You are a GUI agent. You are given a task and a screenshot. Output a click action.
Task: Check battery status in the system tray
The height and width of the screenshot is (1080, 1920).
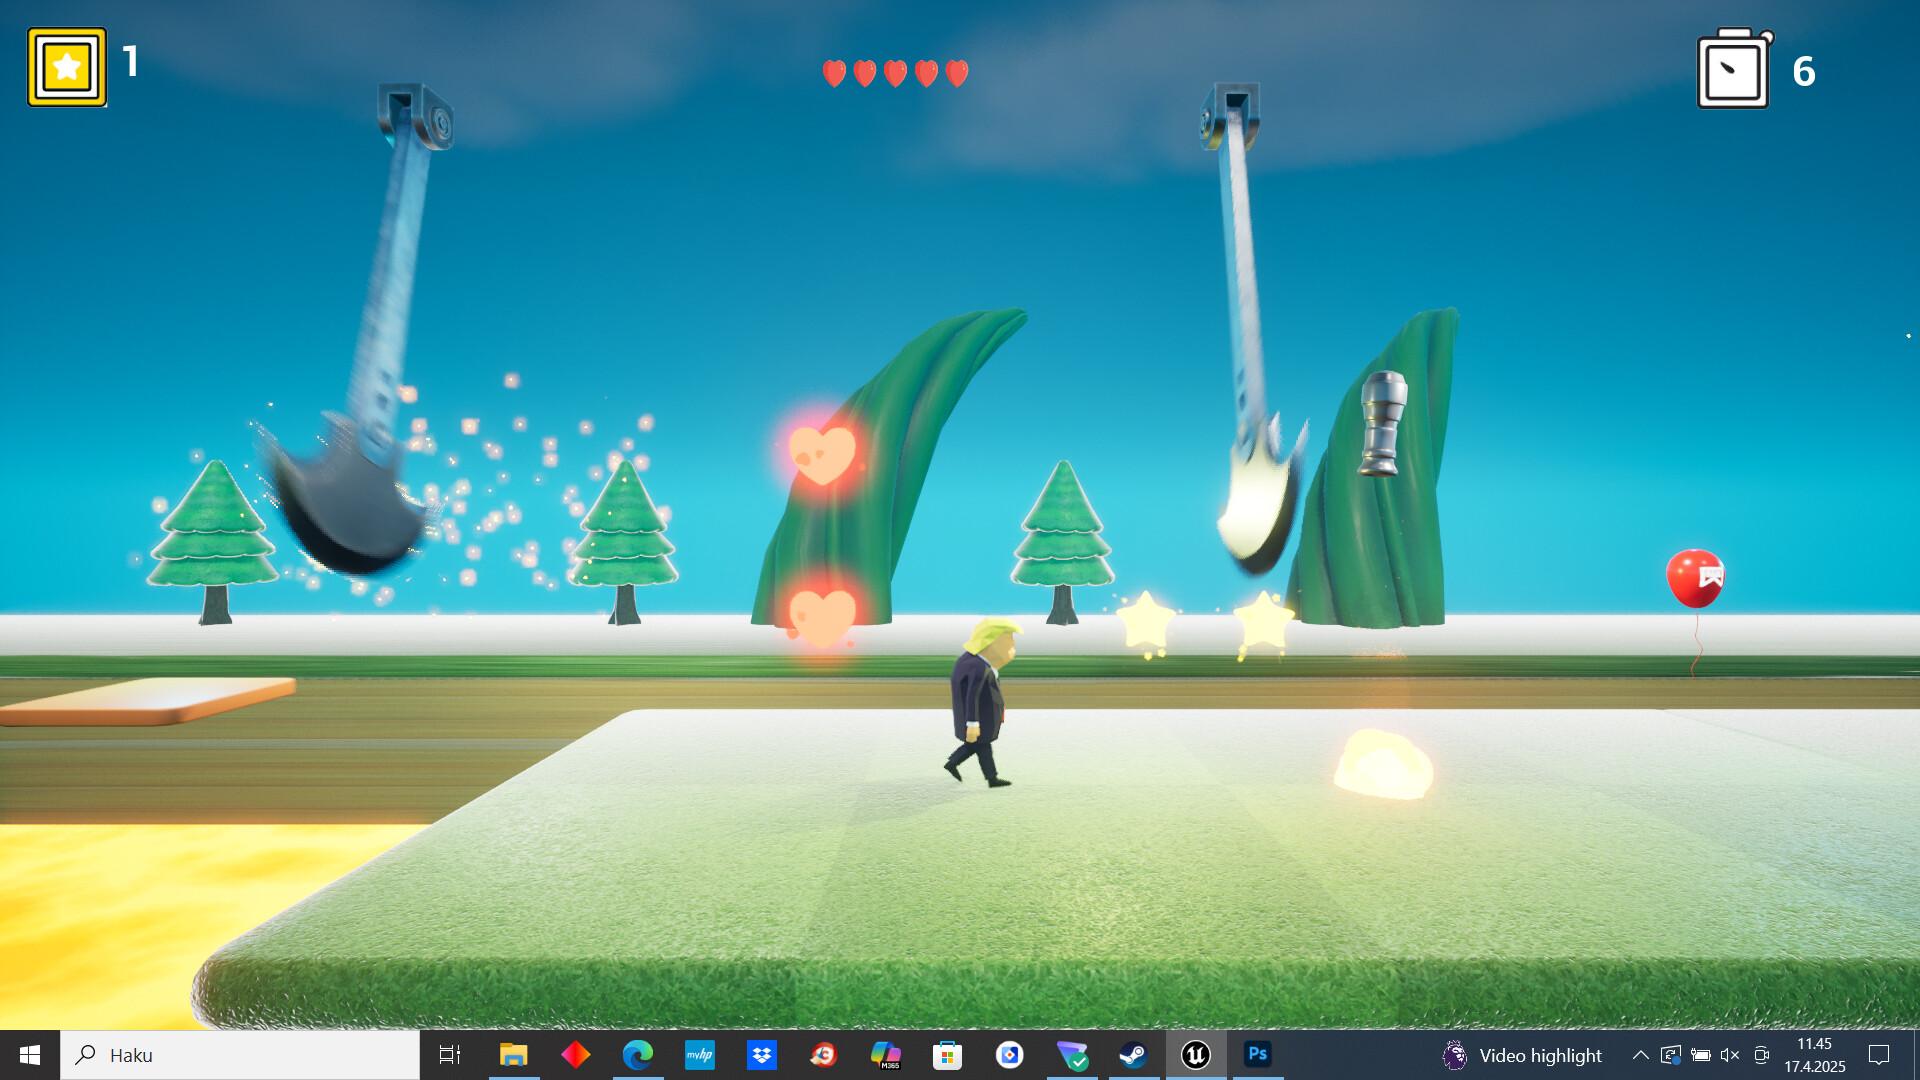coord(1702,1055)
